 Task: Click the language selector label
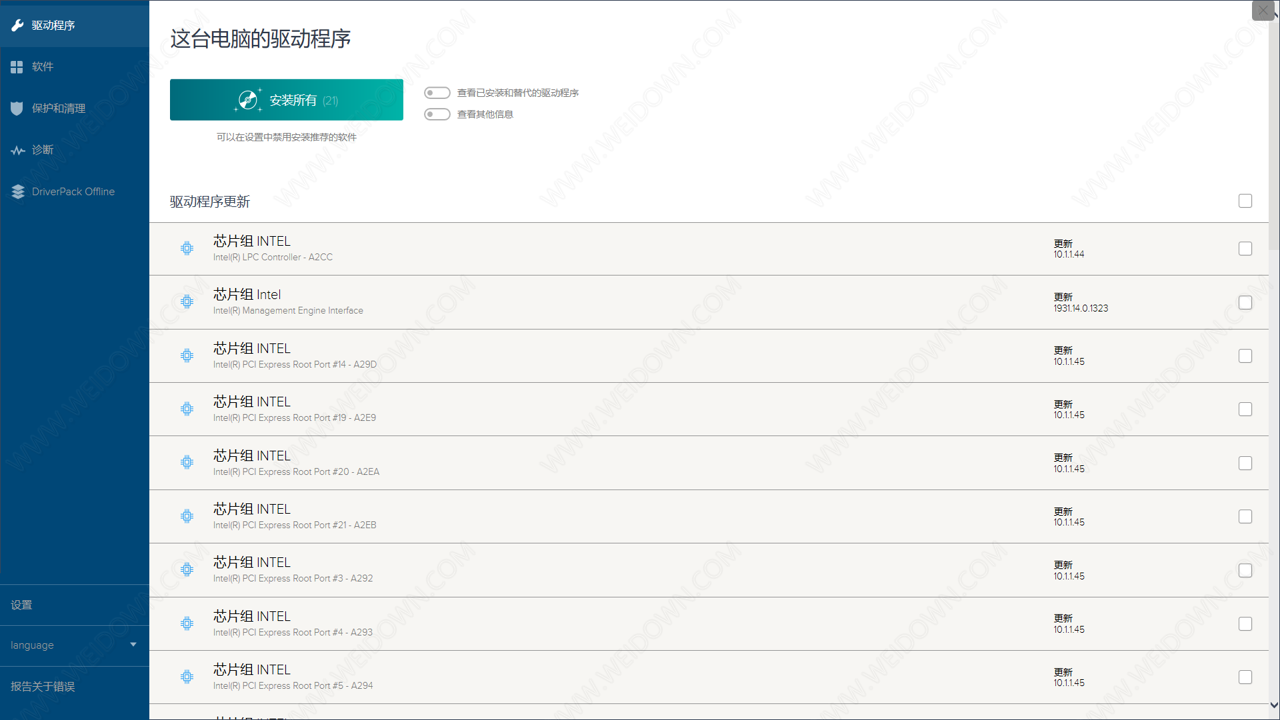click(x=32, y=645)
